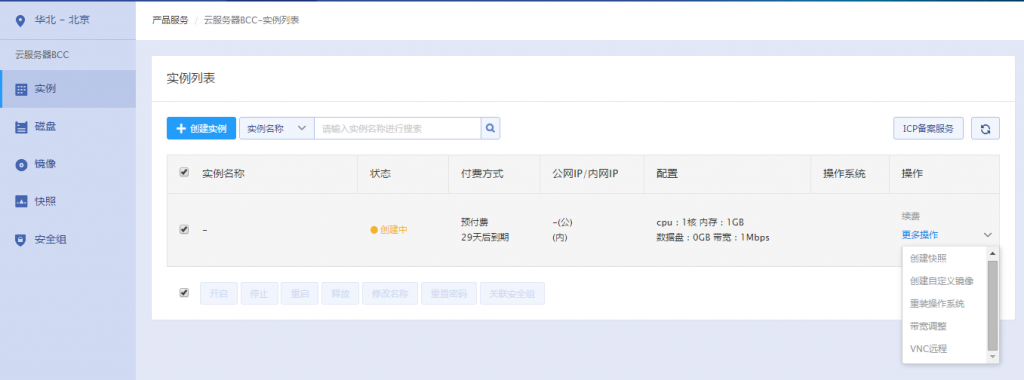Click the 安全组 shield icon in sidebar
The height and width of the screenshot is (380, 1024).
tap(21, 240)
